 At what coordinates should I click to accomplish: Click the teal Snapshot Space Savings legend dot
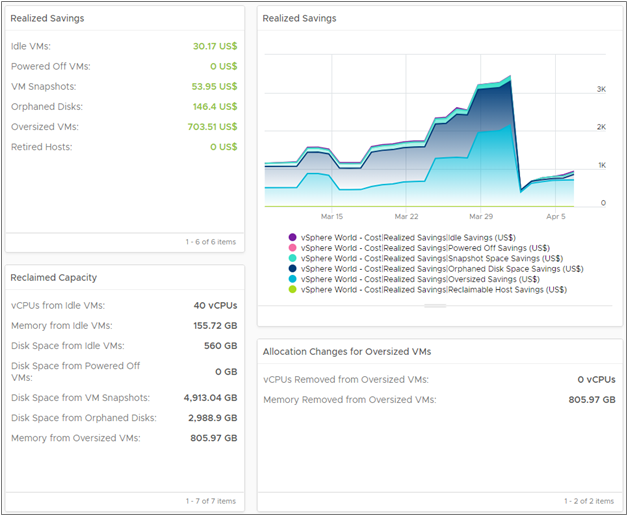pos(292,258)
